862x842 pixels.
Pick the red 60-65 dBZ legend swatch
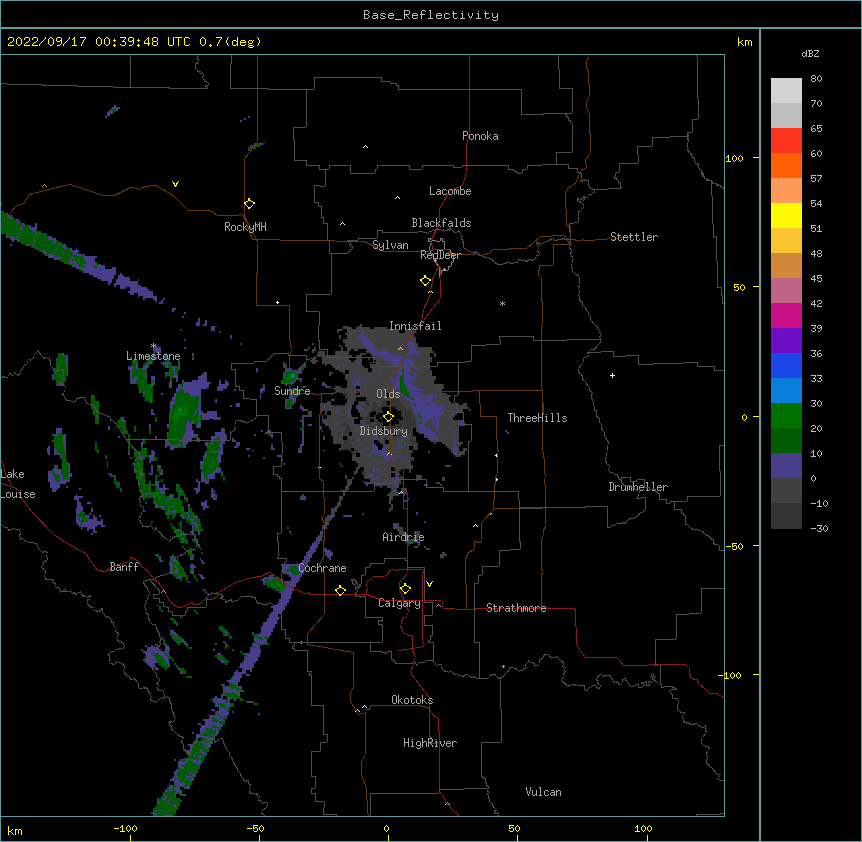coord(786,140)
